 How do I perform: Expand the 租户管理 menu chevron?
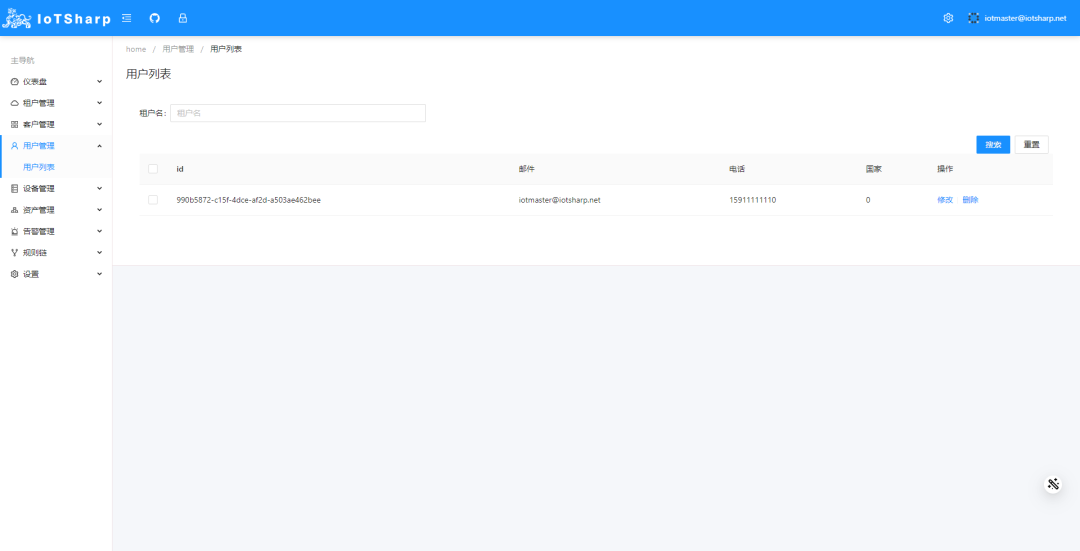[99, 103]
